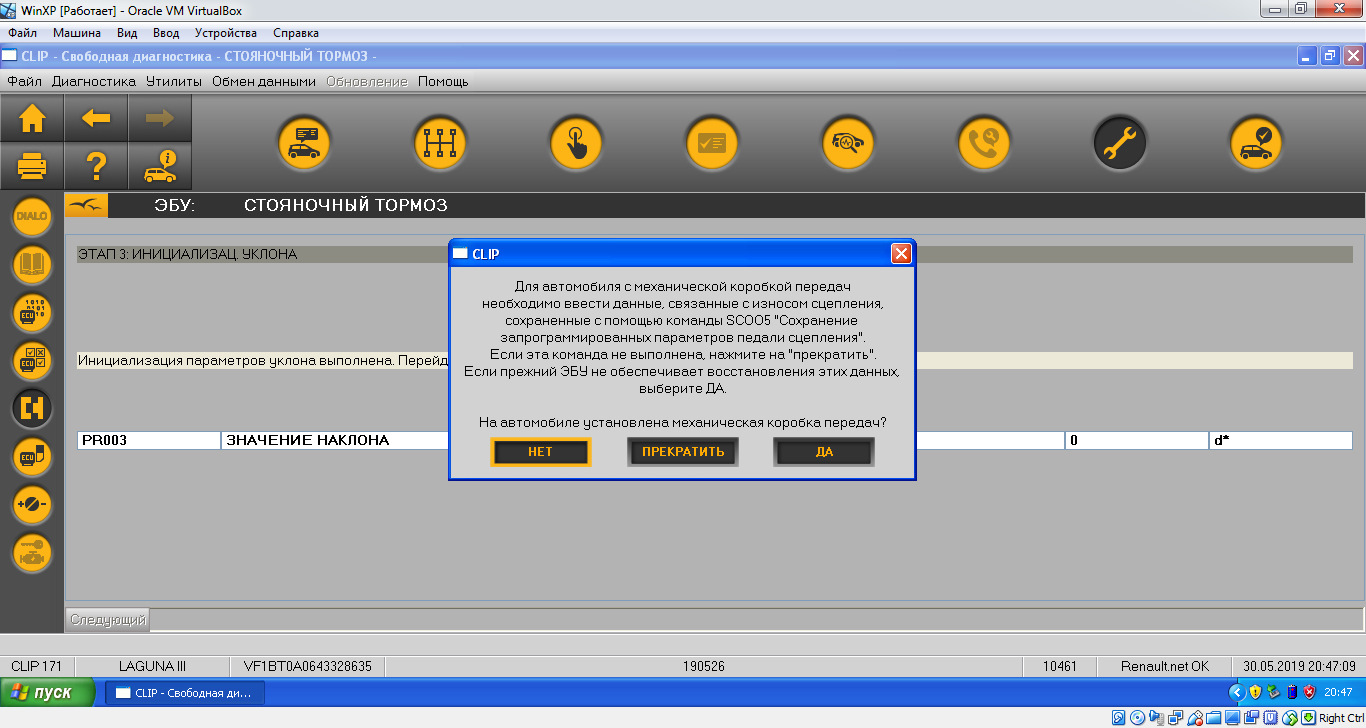Confirm with ДА in the dialog
Viewport: 1366px width, 728px height.
[x=824, y=452]
